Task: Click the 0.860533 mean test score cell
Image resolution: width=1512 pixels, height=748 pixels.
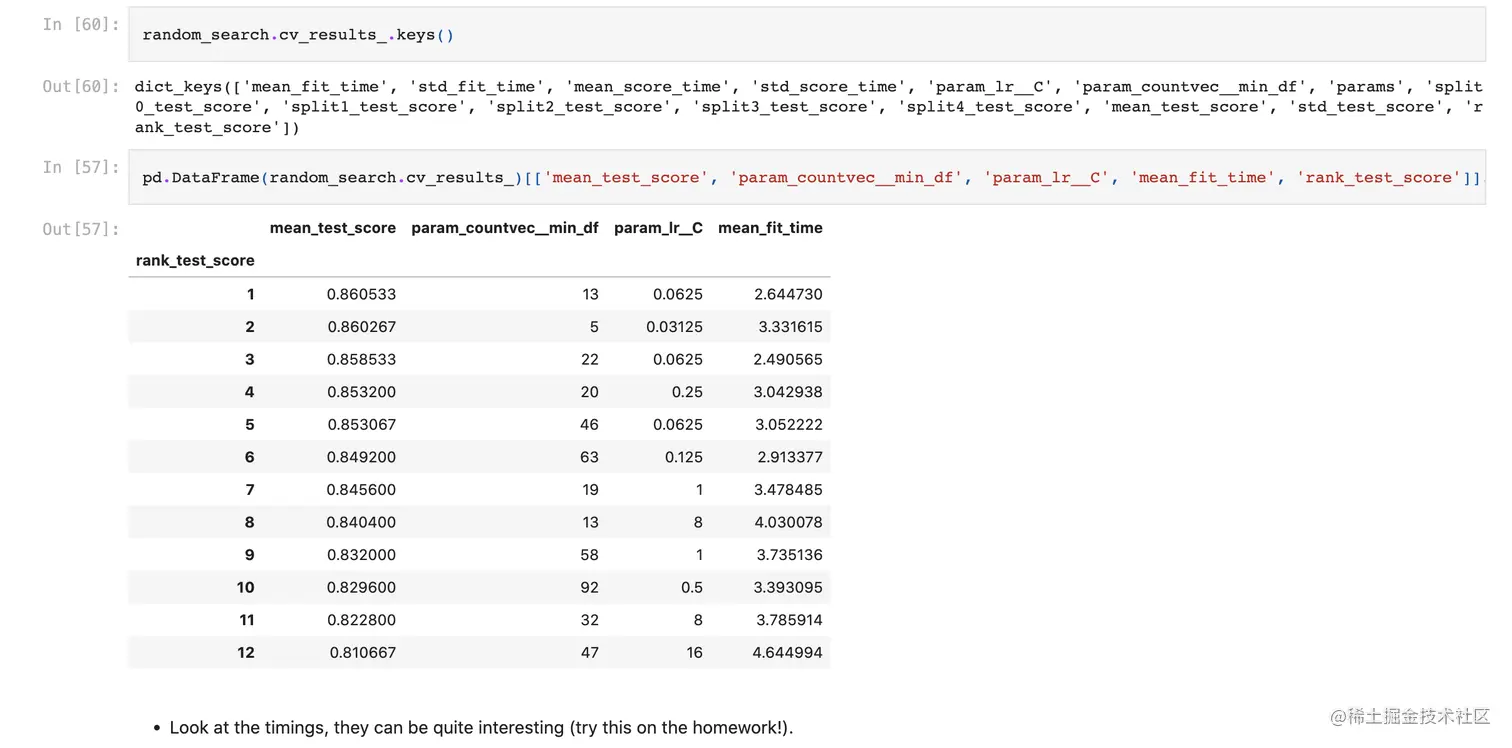Action: 361,294
